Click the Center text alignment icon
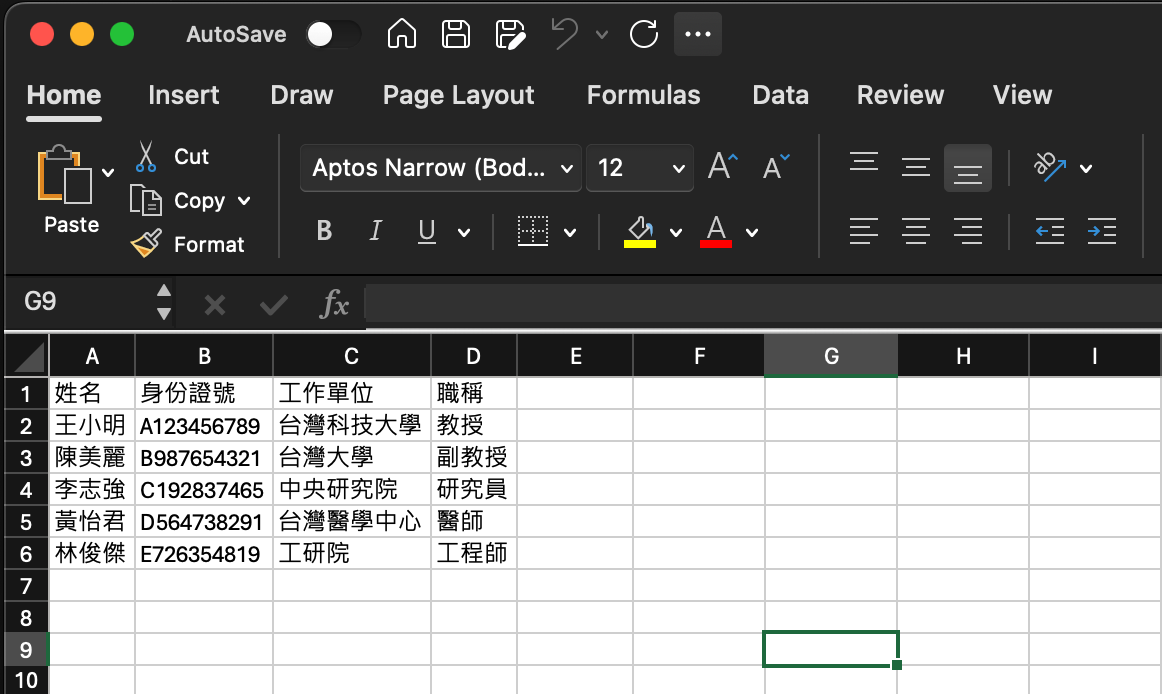 (x=915, y=232)
